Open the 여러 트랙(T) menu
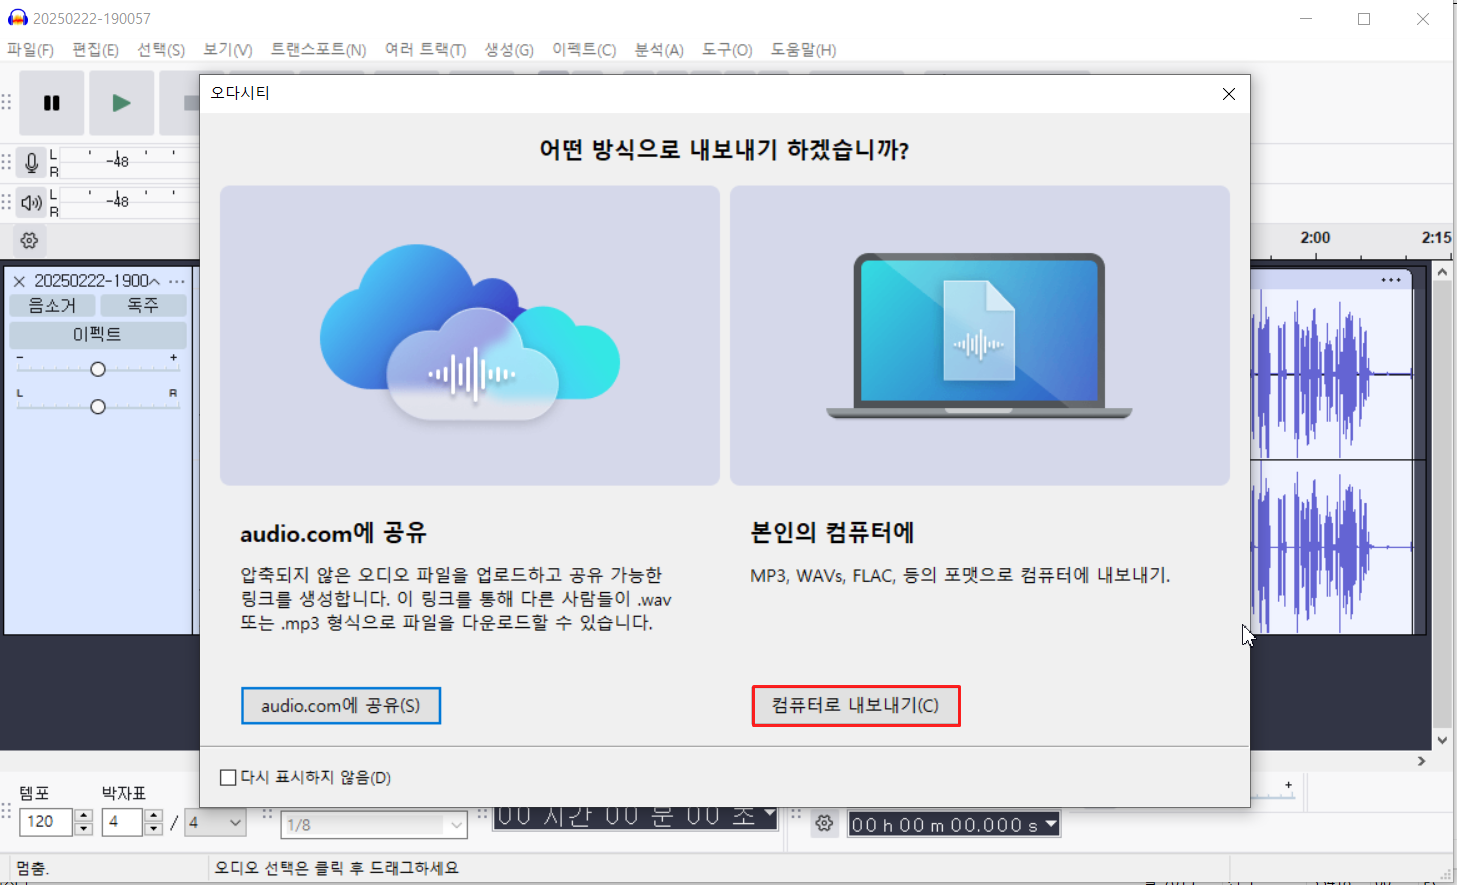 coord(425,50)
